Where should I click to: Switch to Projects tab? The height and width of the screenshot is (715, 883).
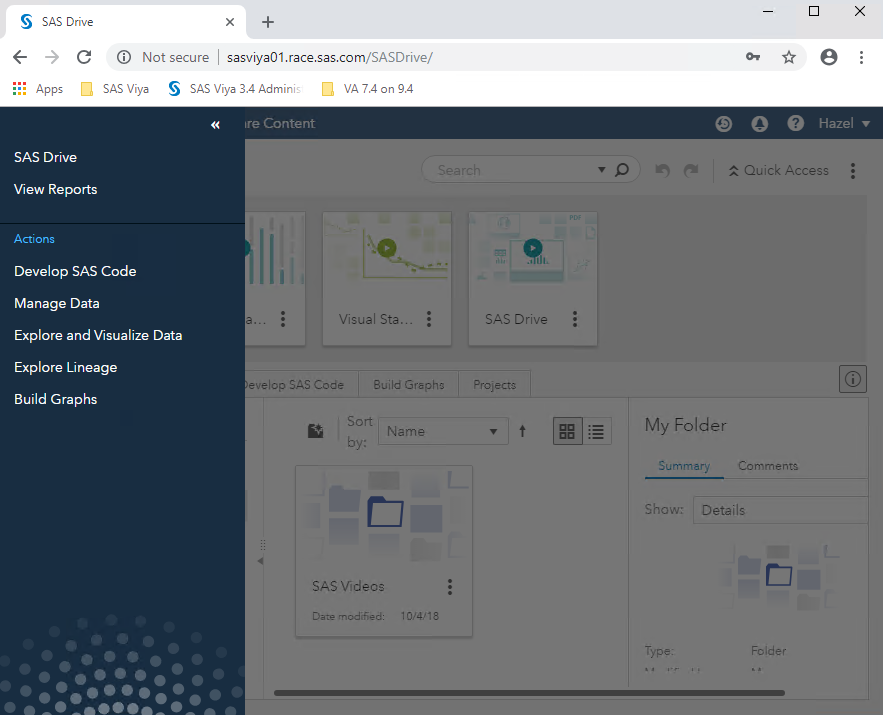click(x=494, y=385)
